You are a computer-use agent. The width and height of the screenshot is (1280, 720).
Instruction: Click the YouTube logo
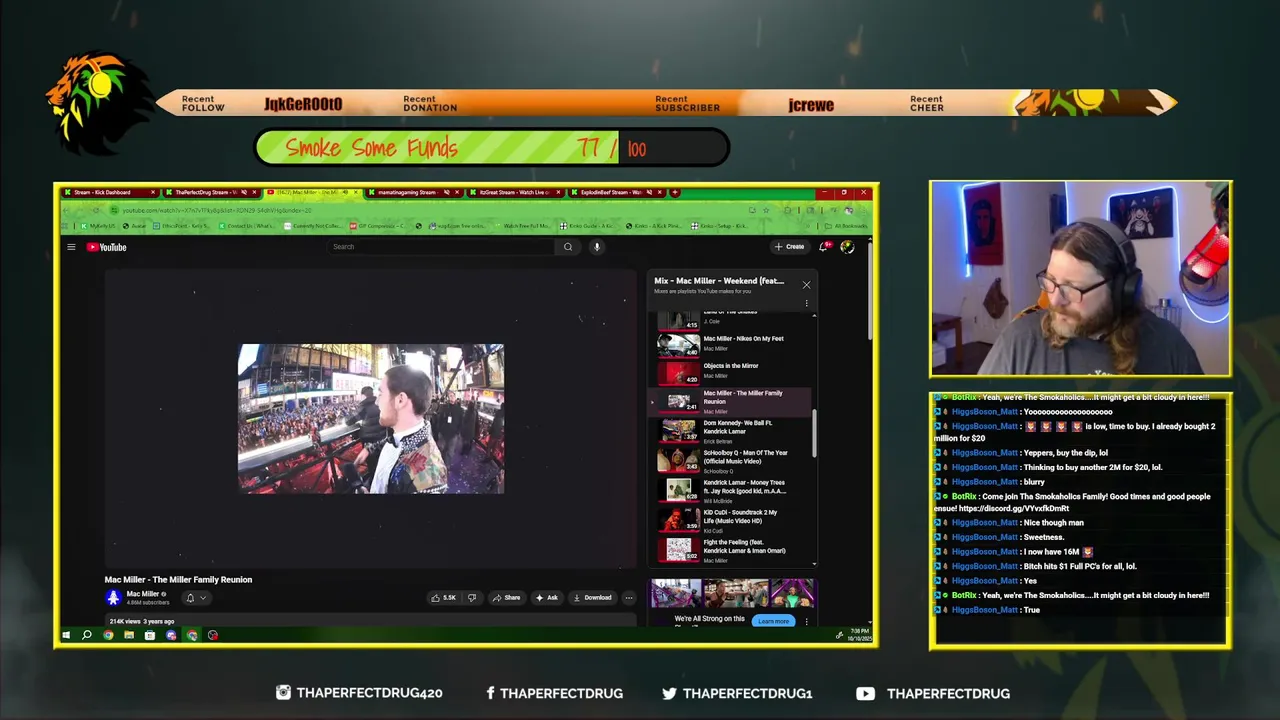coord(106,247)
